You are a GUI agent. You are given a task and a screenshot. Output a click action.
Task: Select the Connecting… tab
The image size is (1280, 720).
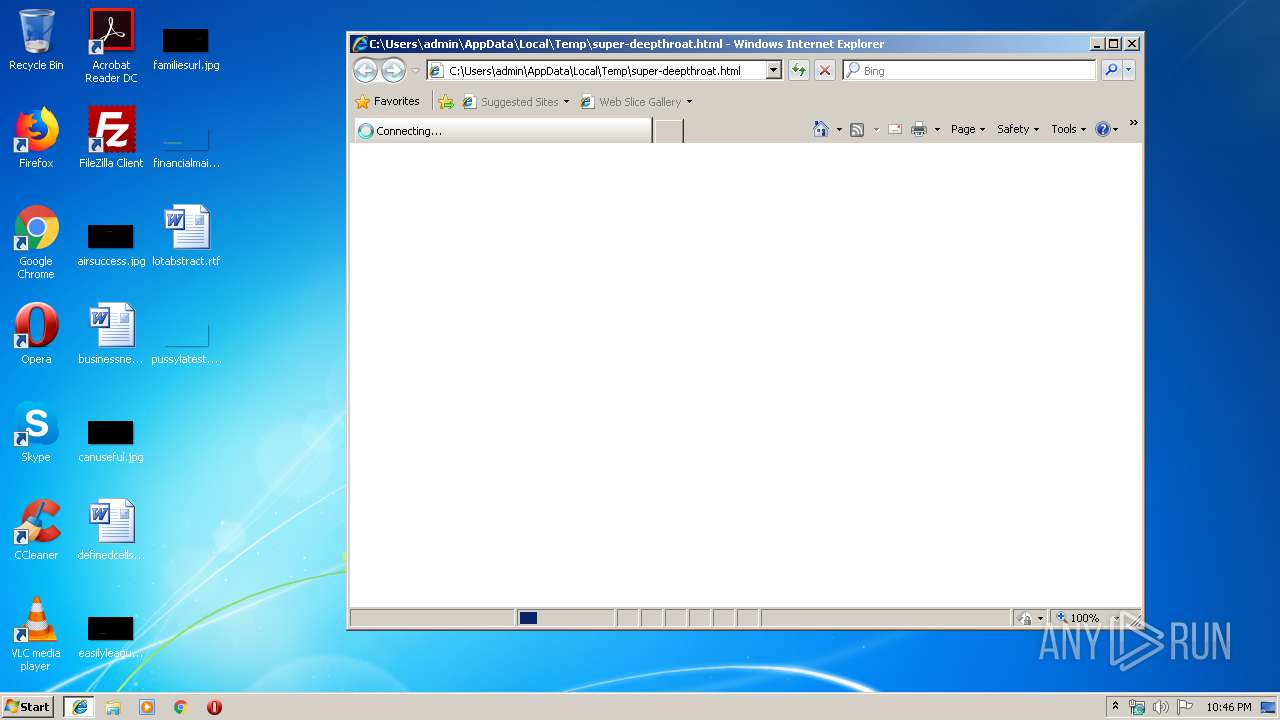click(x=503, y=131)
